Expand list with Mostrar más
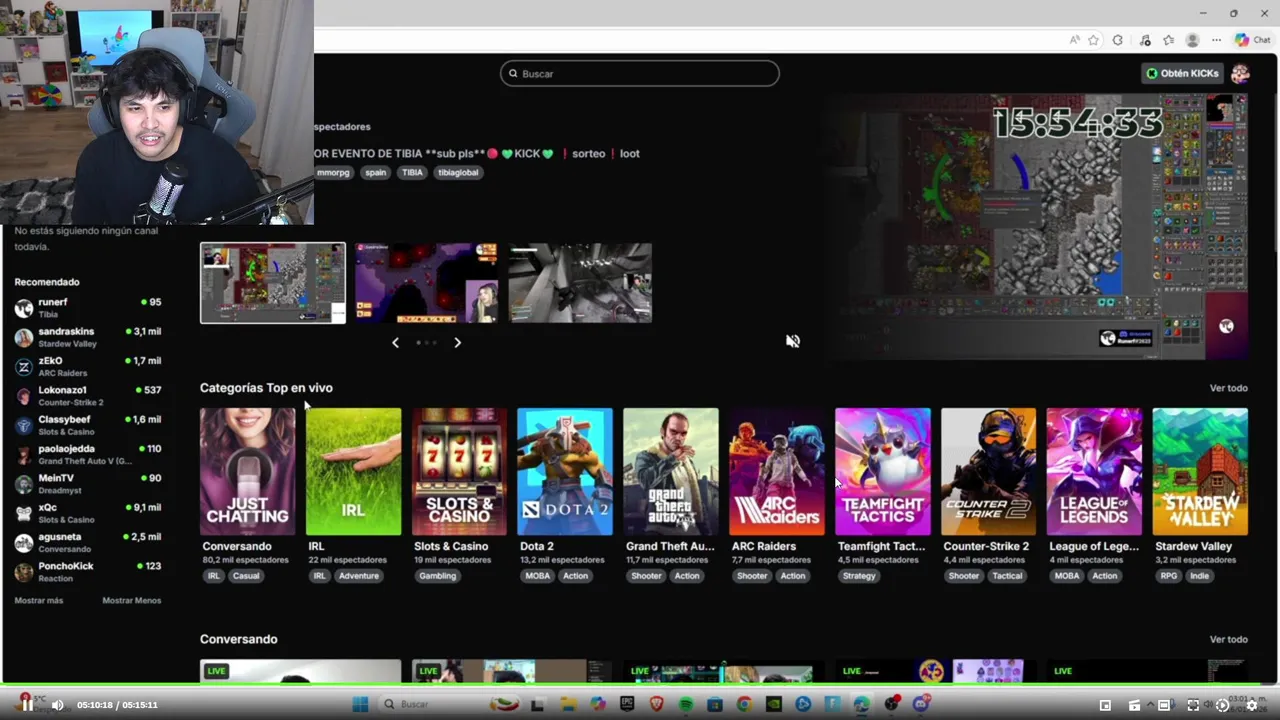The image size is (1280, 720). point(39,600)
